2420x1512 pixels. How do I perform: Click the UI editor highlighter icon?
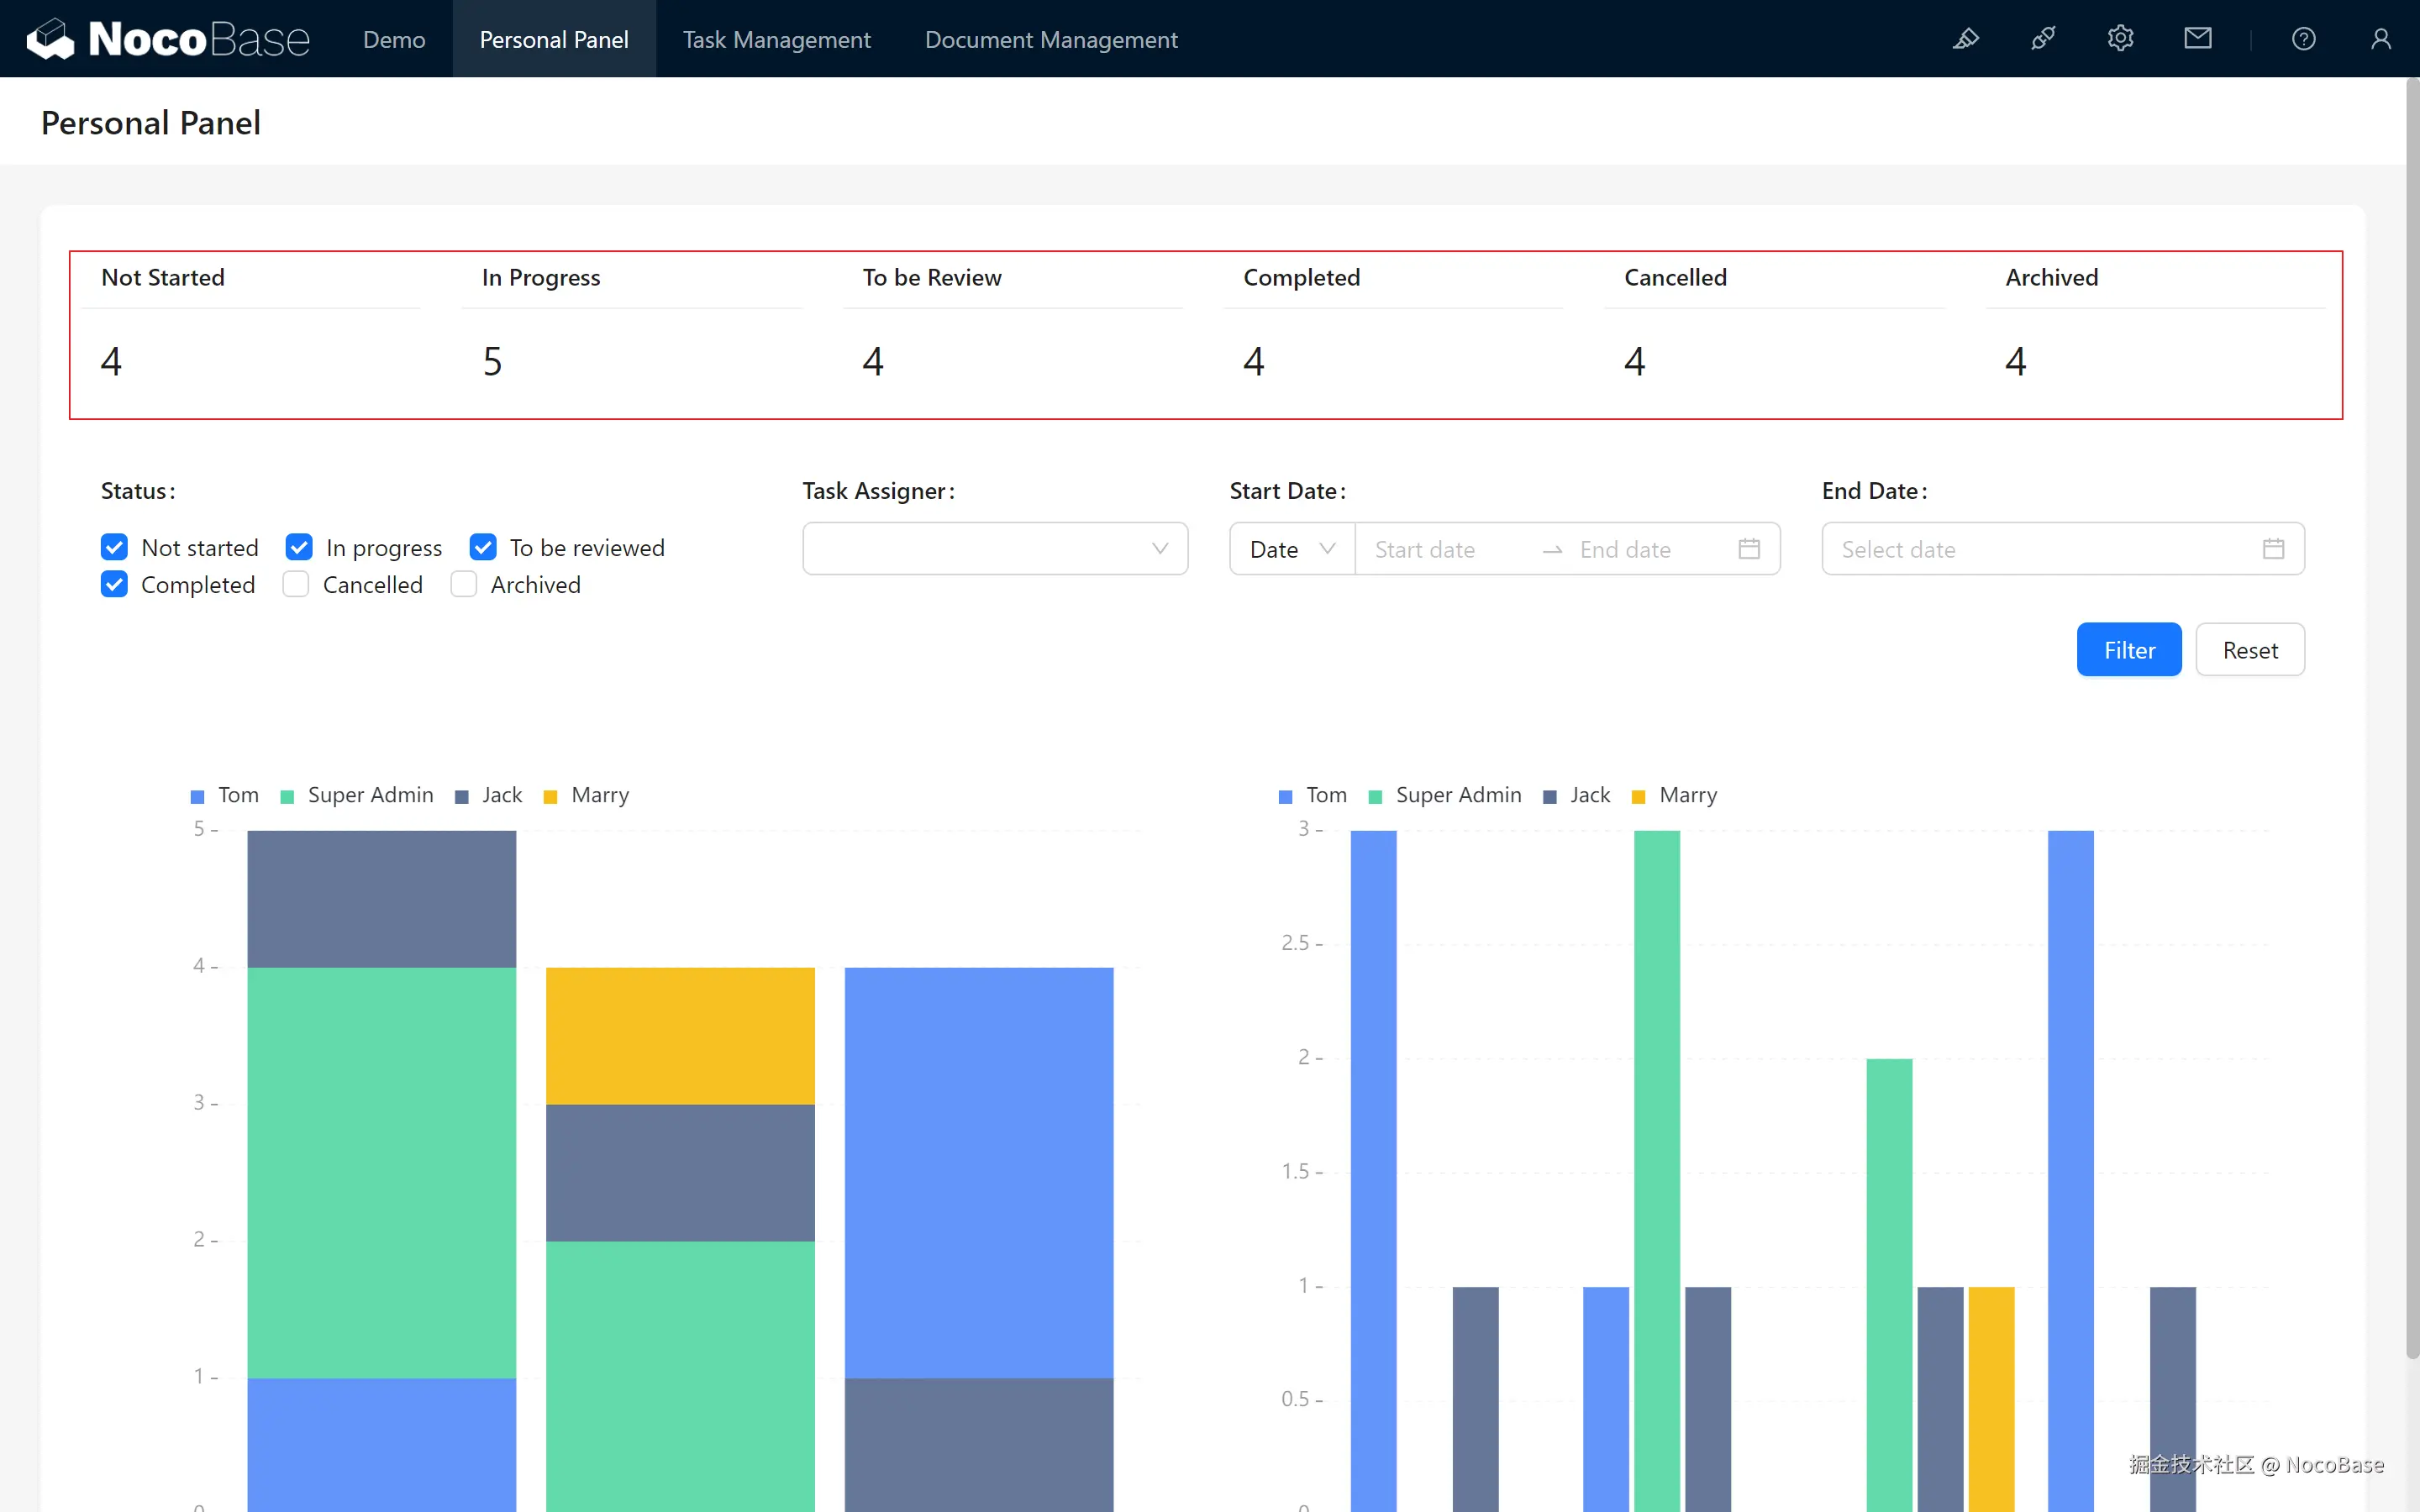pos(1965,39)
